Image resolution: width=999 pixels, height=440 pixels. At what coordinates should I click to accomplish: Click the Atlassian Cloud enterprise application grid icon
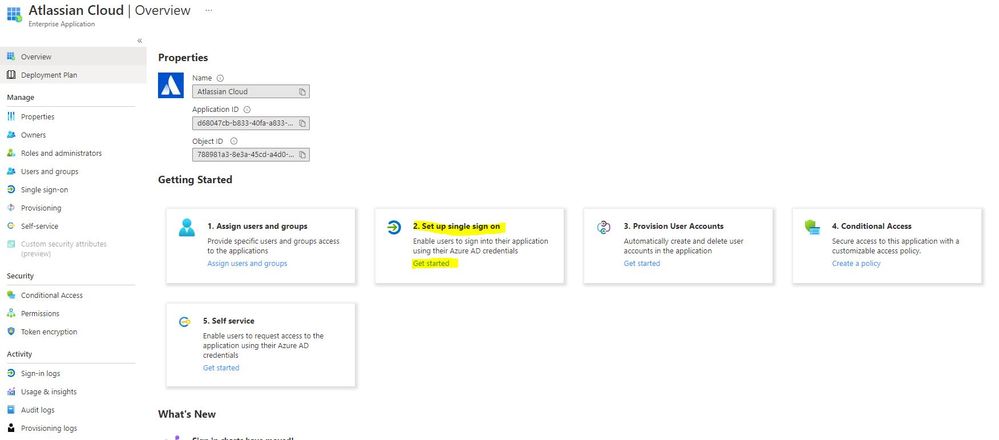point(14,14)
